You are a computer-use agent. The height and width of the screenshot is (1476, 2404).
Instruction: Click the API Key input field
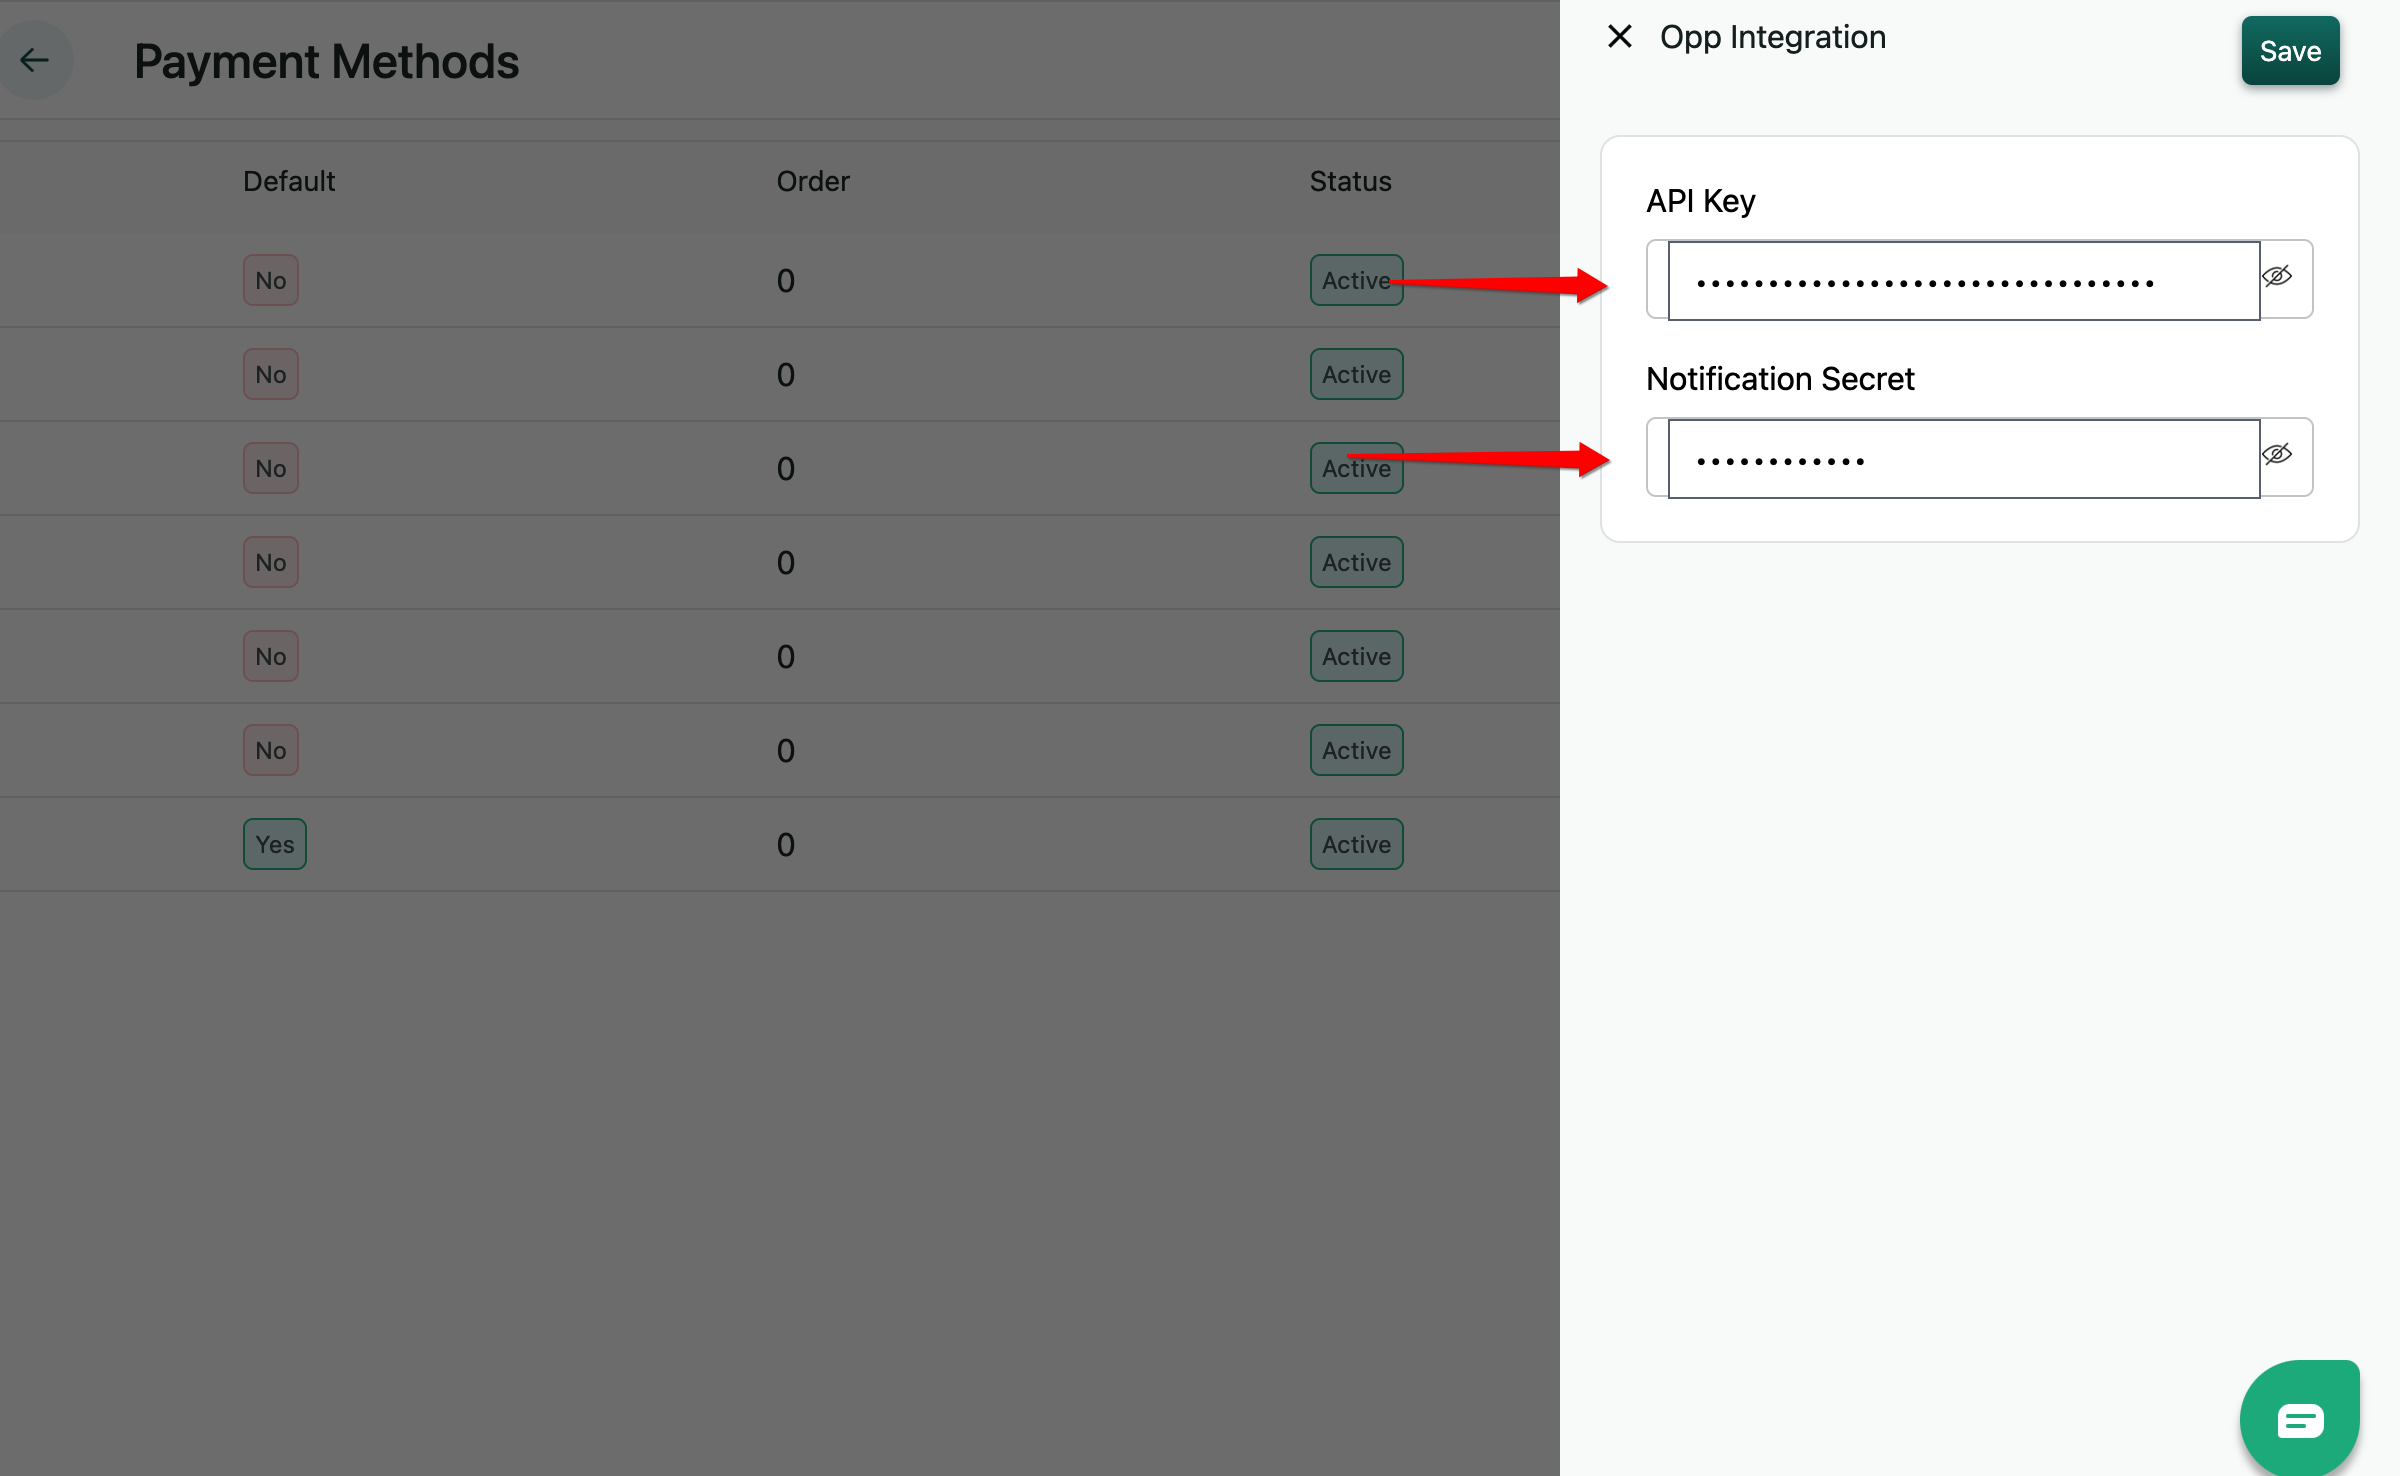pos(1962,281)
